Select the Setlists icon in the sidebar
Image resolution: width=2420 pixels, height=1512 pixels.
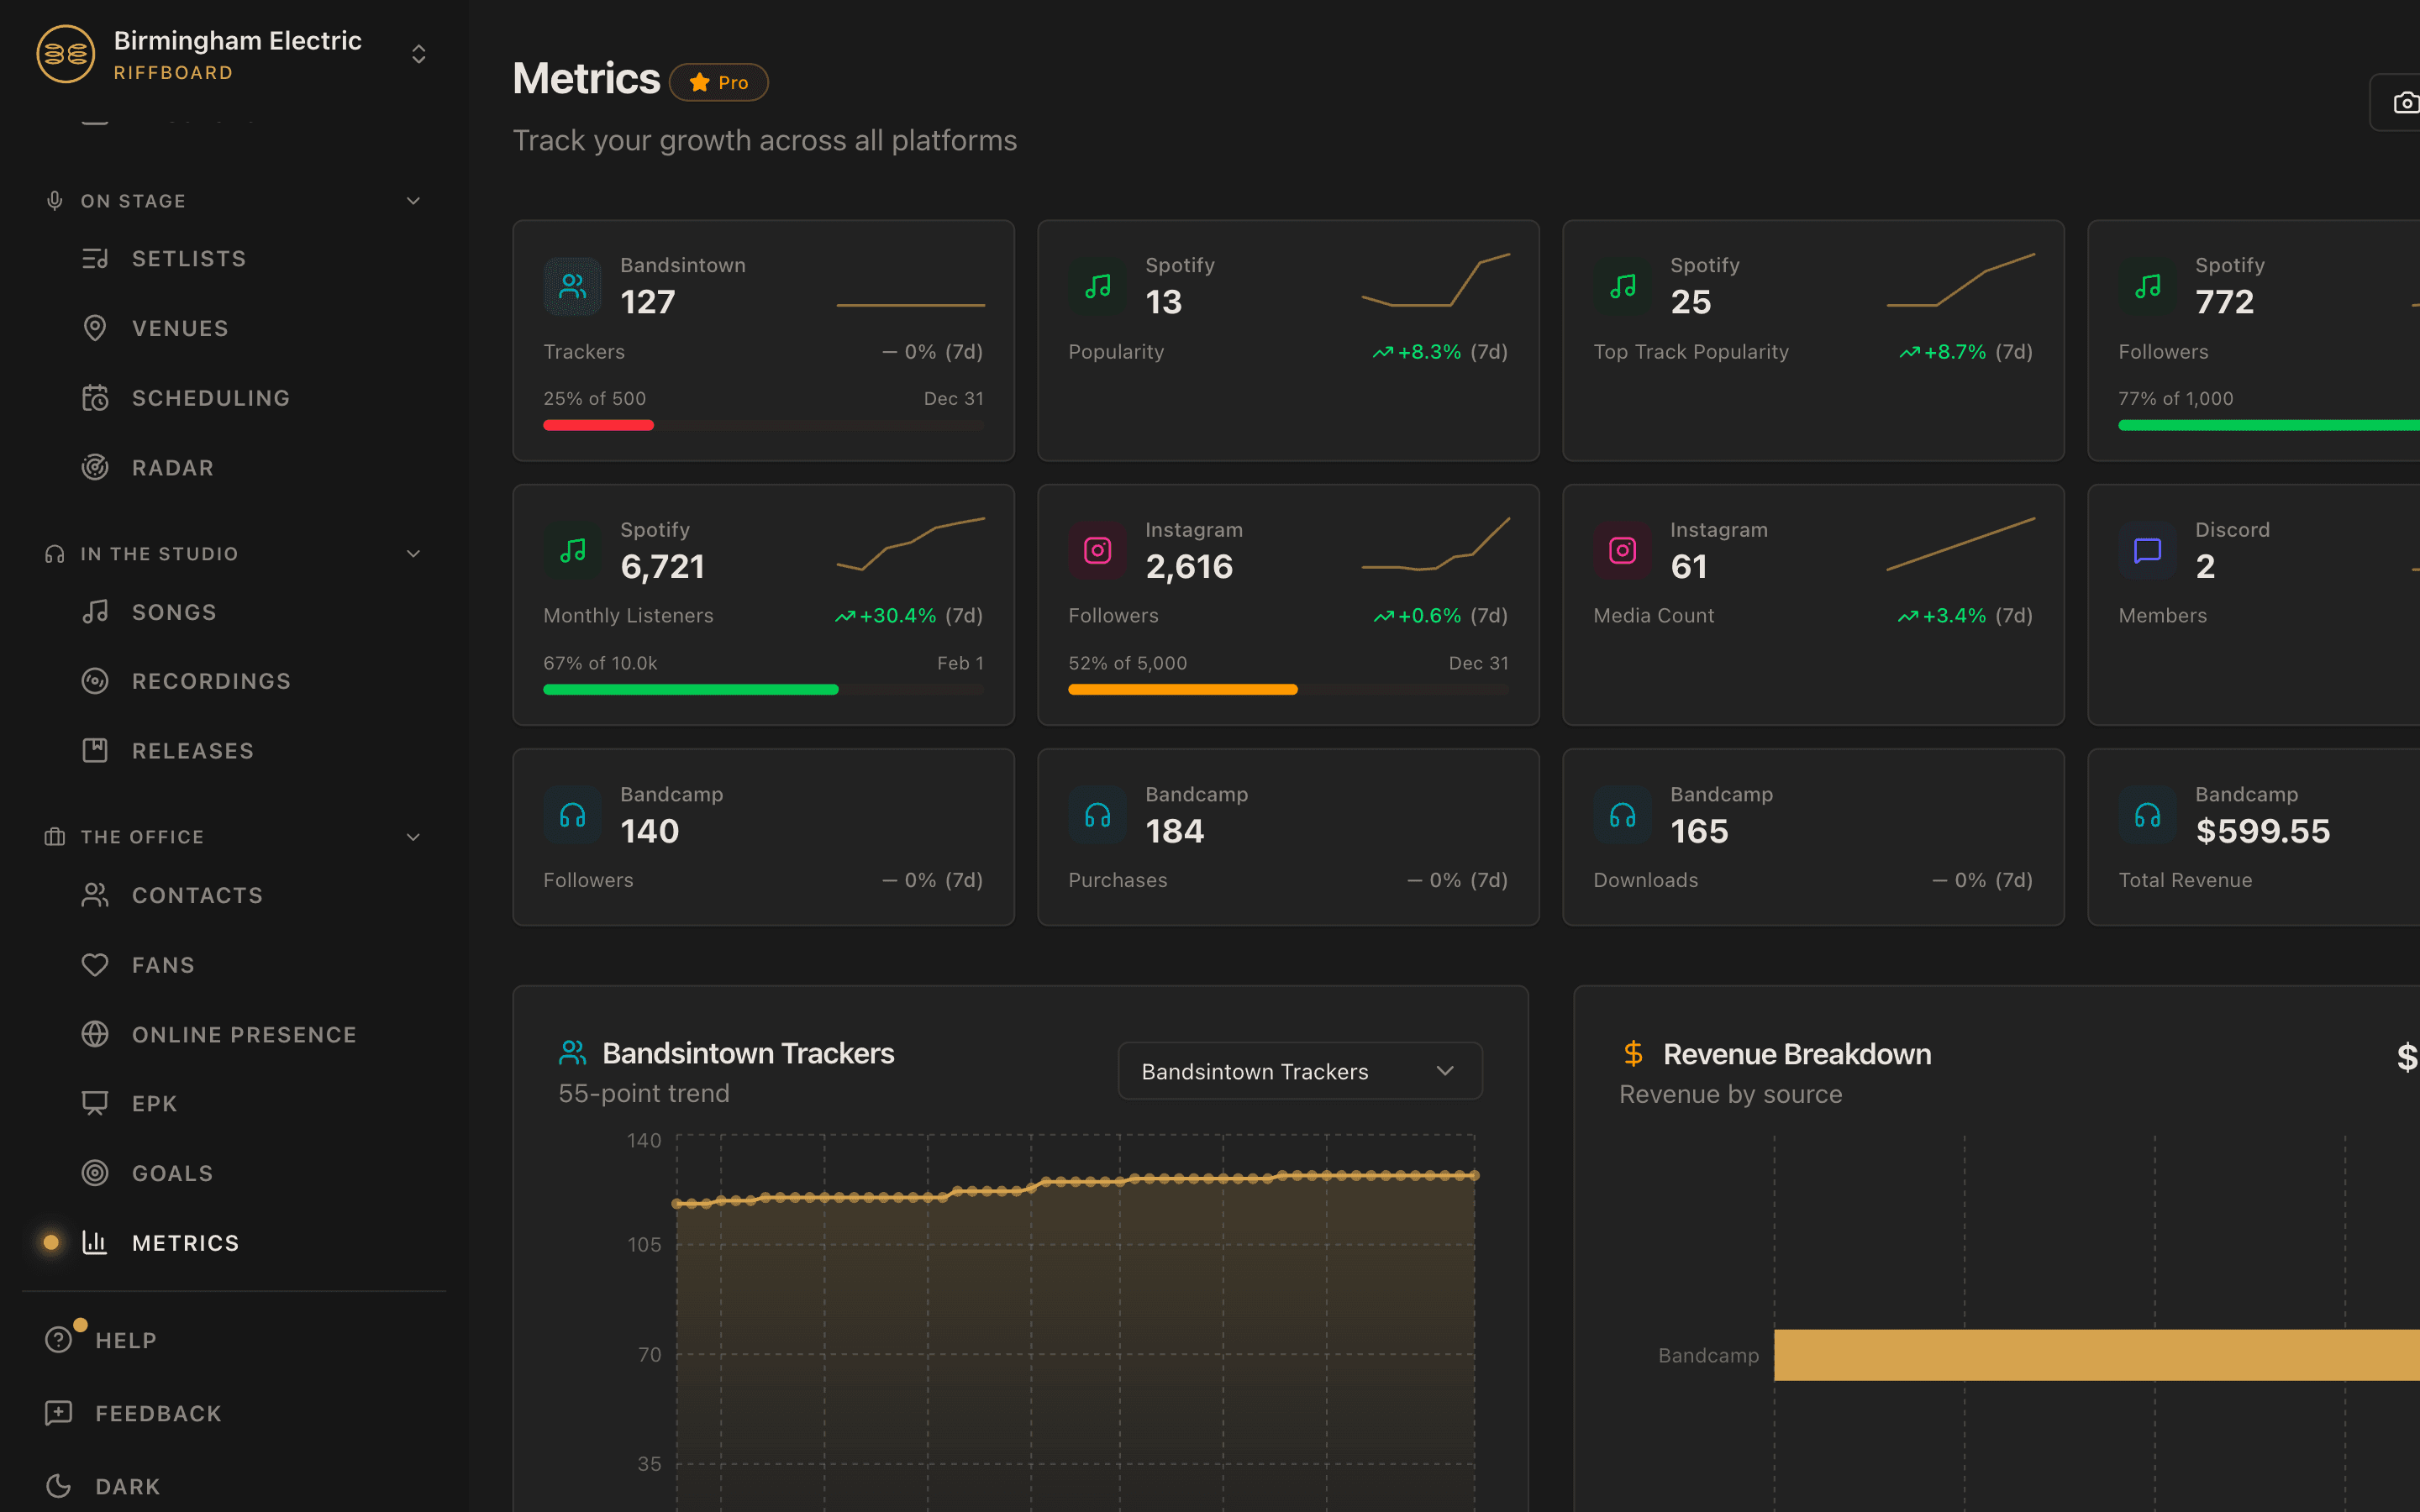pos(95,258)
